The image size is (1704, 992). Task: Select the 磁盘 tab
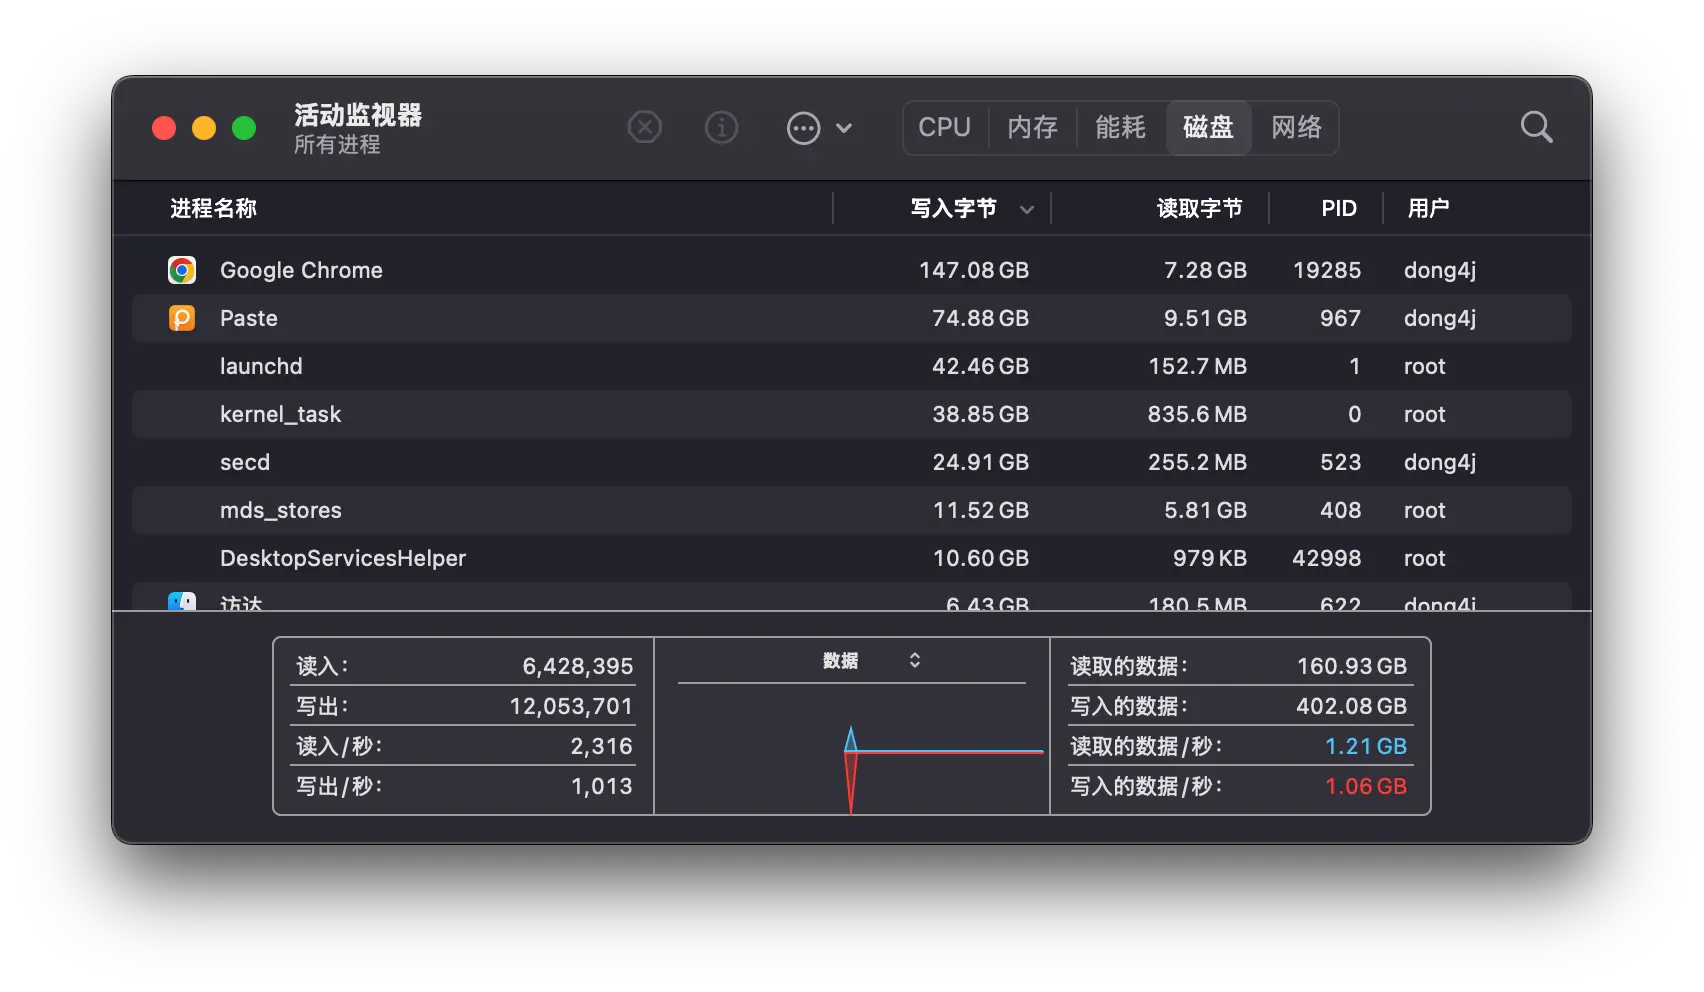tap(1208, 128)
